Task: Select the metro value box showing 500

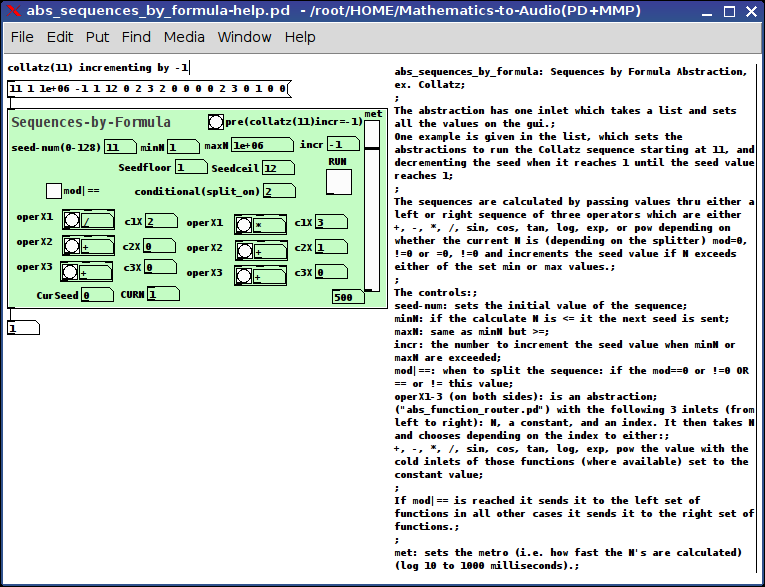Action: point(348,297)
